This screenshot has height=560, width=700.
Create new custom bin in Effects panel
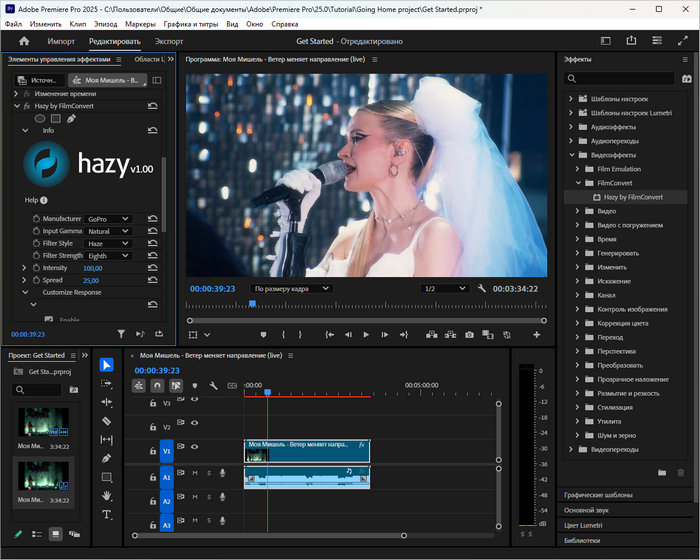point(662,472)
